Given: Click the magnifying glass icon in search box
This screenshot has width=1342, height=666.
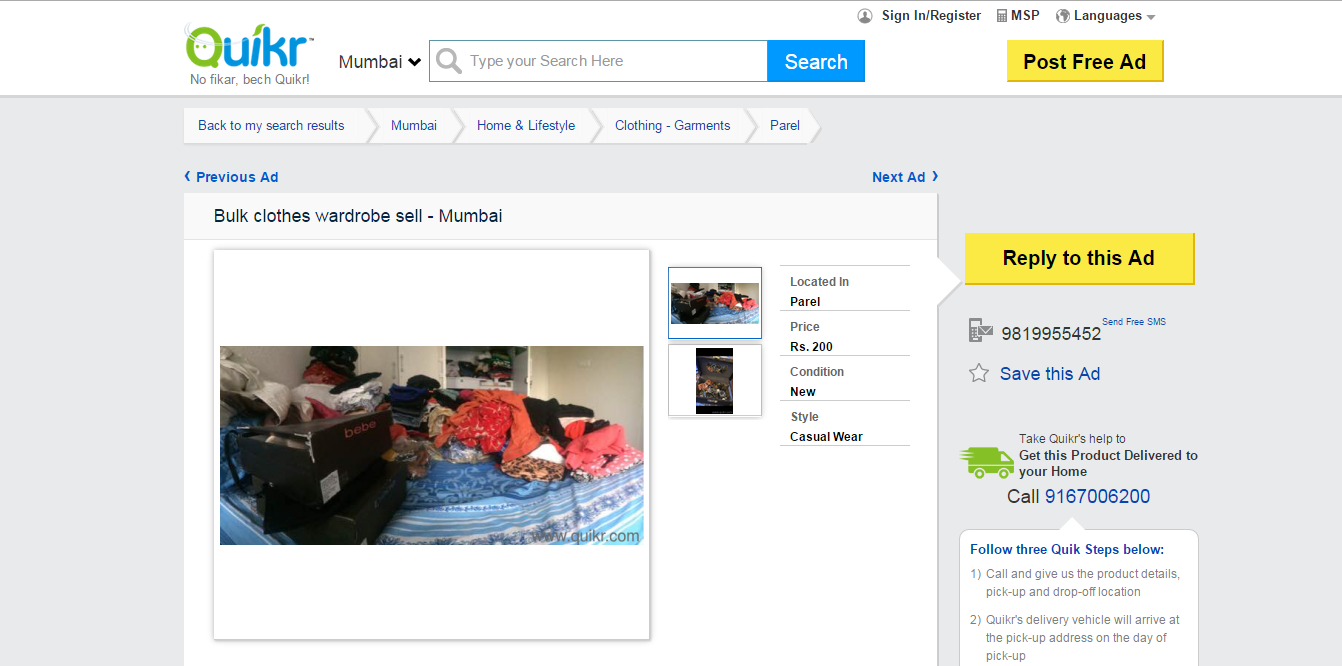Looking at the screenshot, I should click(x=449, y=61).
